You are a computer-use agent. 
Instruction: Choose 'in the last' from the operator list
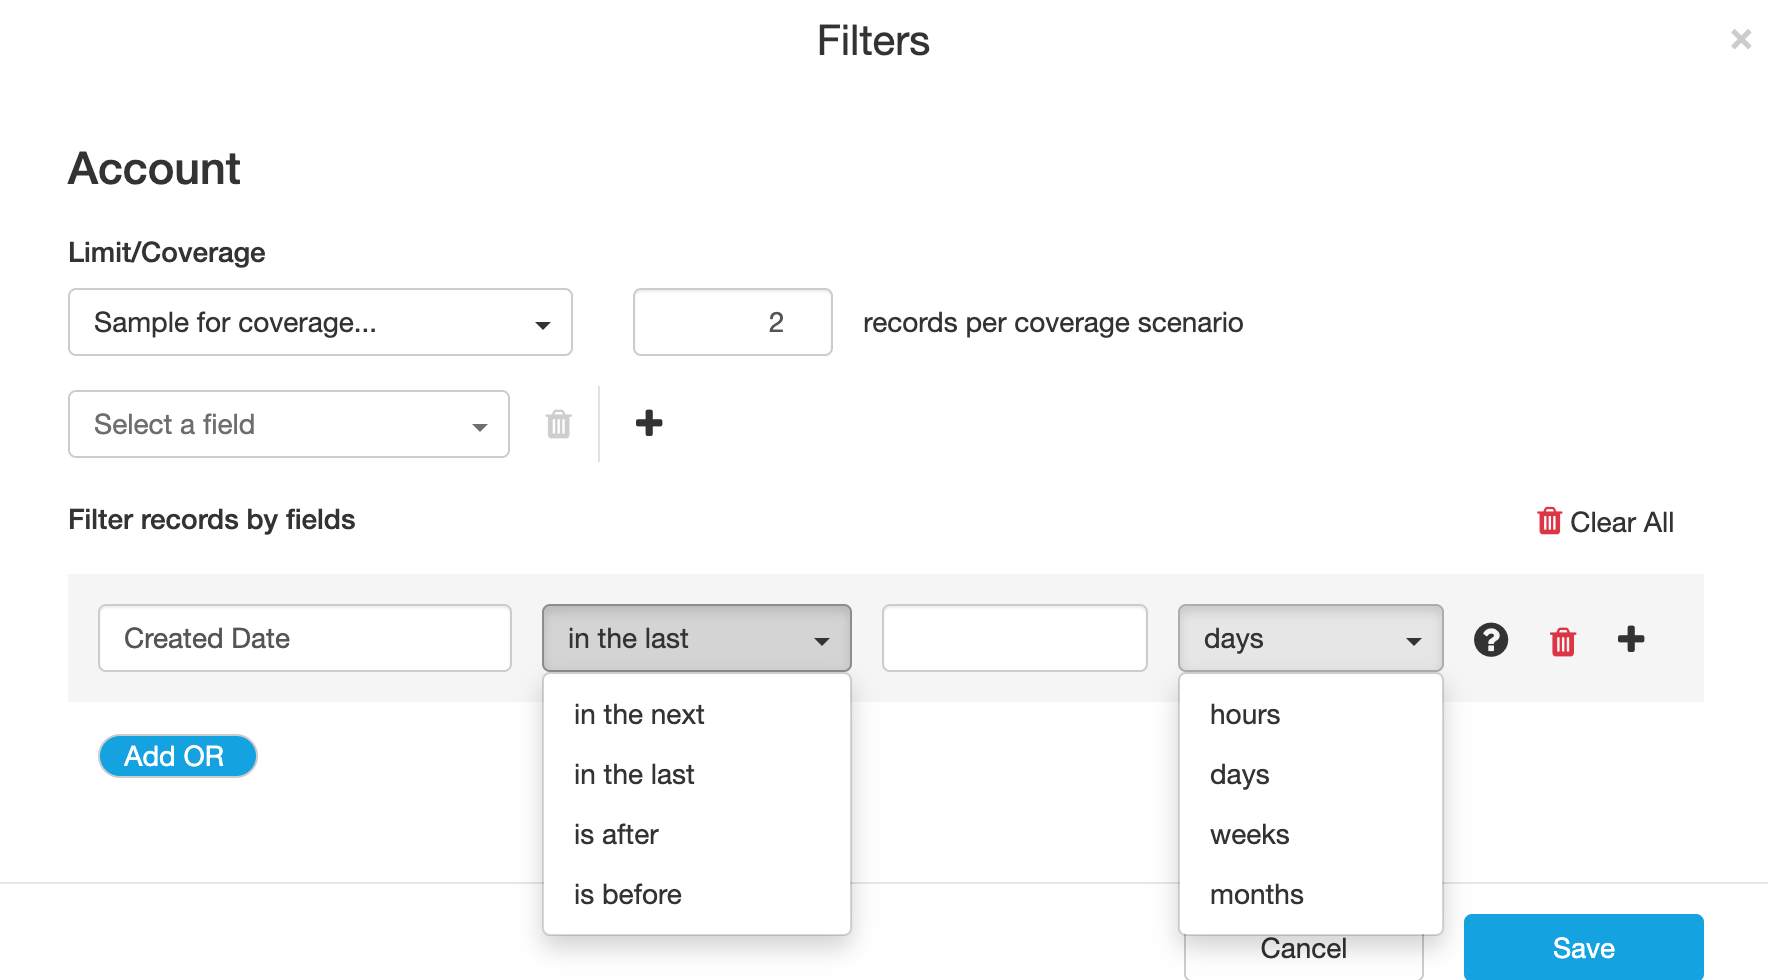point(697,774)
